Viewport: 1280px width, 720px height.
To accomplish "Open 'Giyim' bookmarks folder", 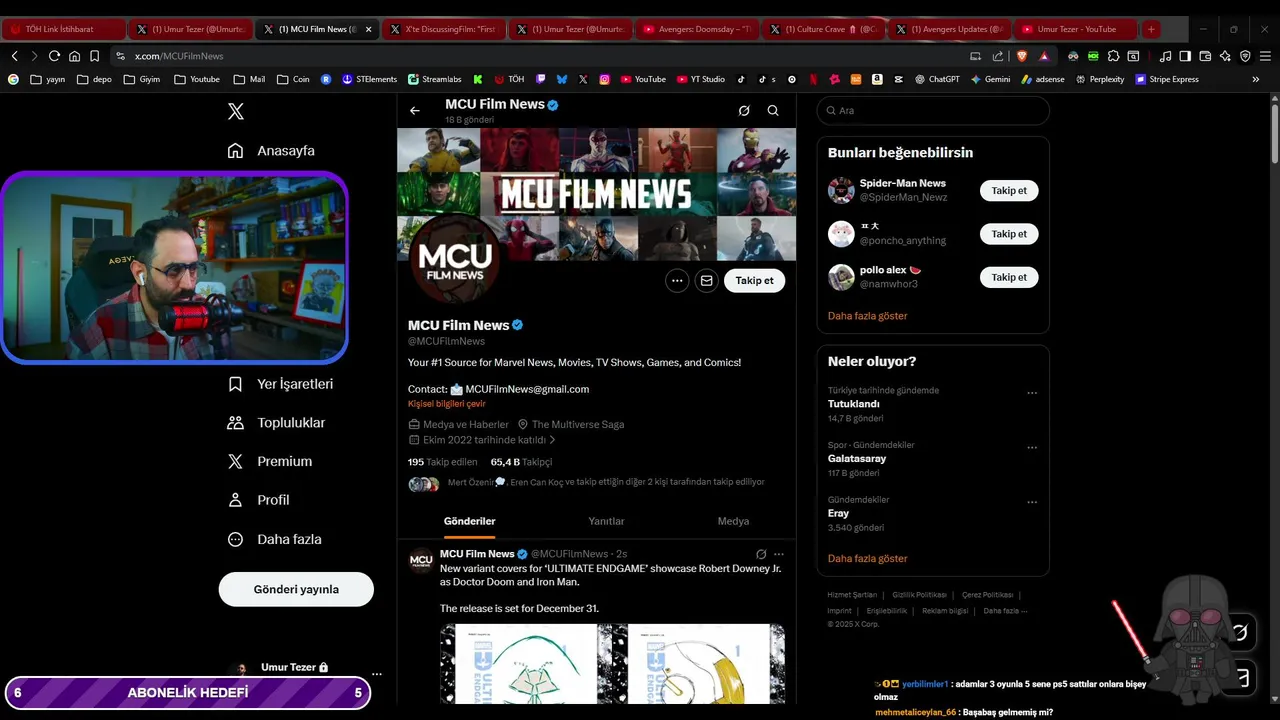I will [142, 79].
